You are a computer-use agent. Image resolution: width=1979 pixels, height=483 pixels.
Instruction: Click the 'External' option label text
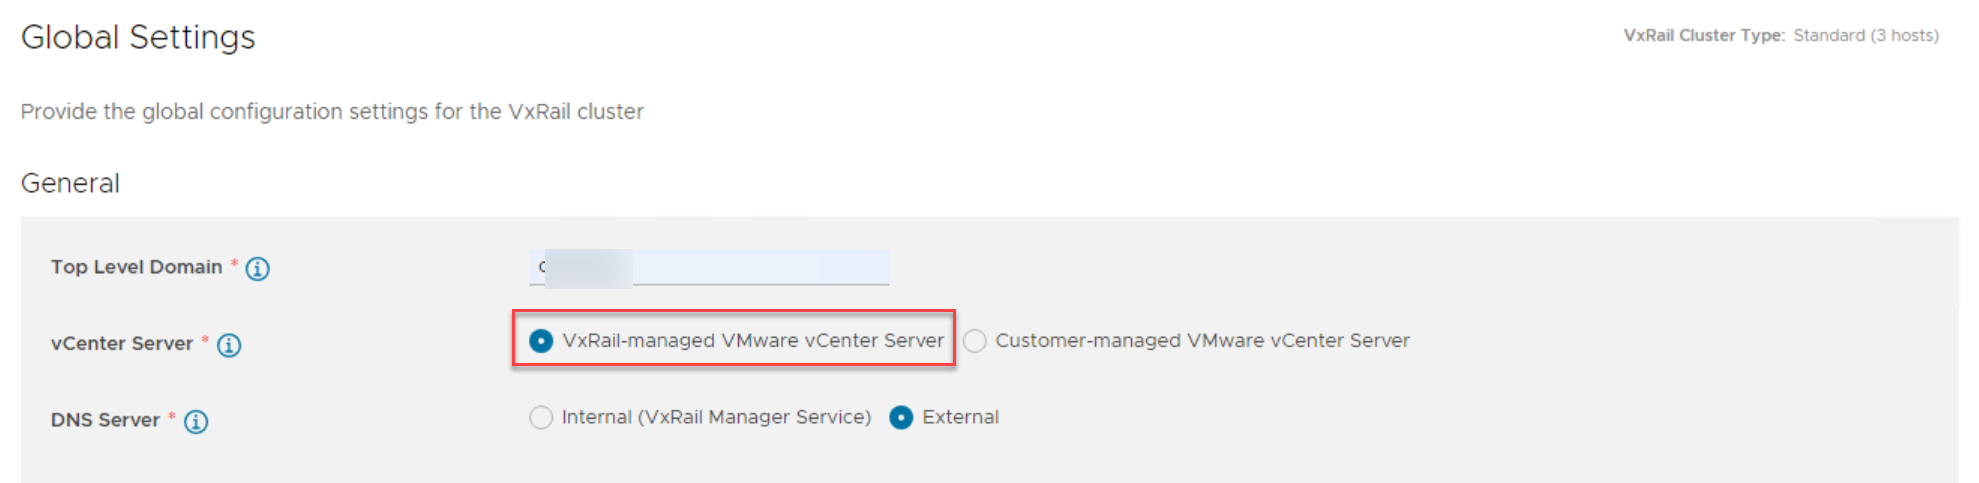960,417
